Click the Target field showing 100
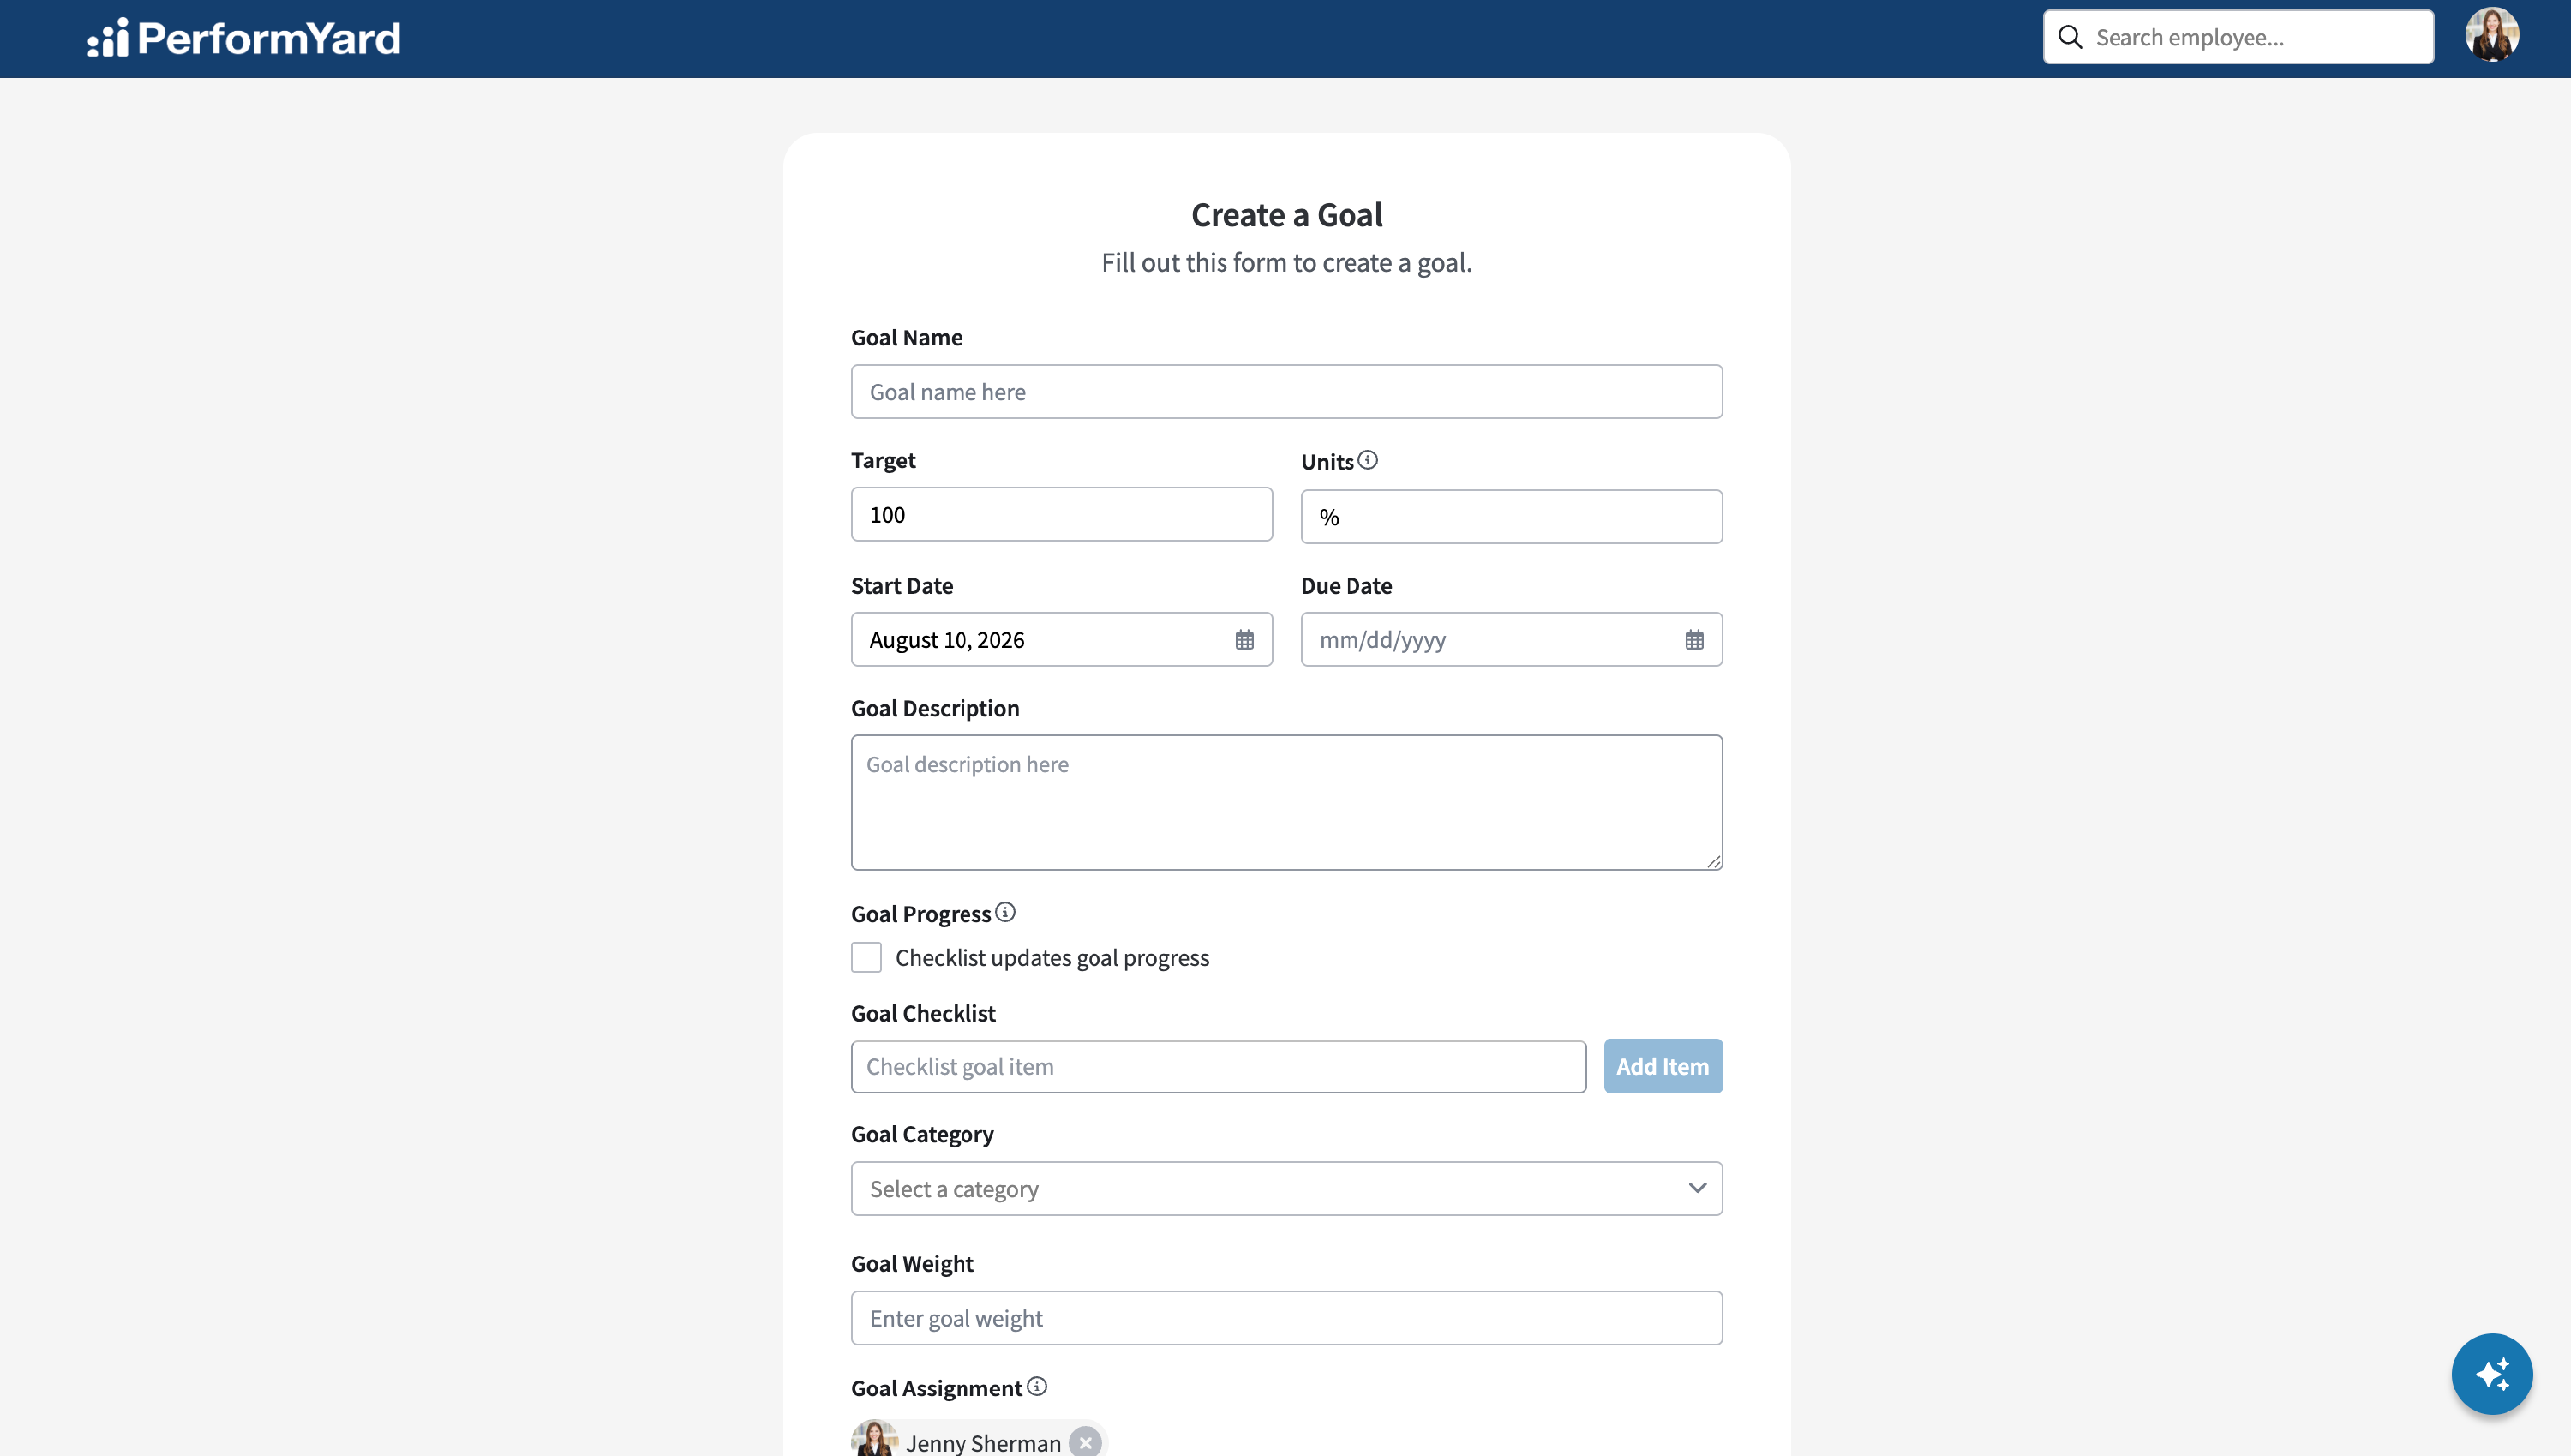The height and width of the screenshot is (1456, 2571). pos(1061,515)
